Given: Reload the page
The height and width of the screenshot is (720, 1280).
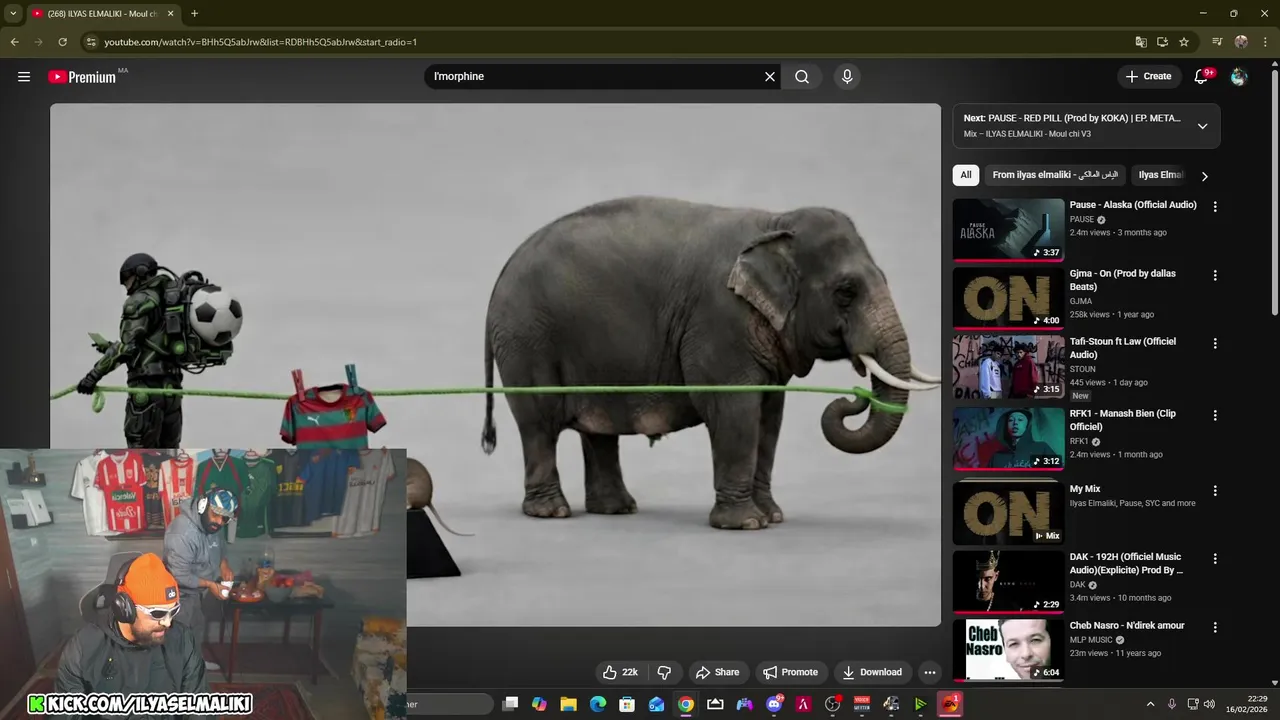Looking at the screenshot, I should [62, 42].
